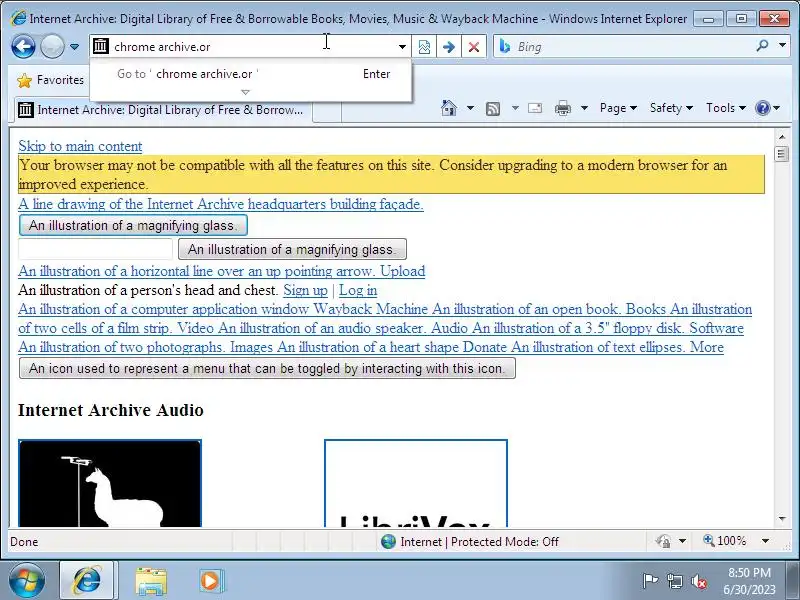Open the Home button dropdown arrow
800x600 pixels.
(x=470, y=108)
